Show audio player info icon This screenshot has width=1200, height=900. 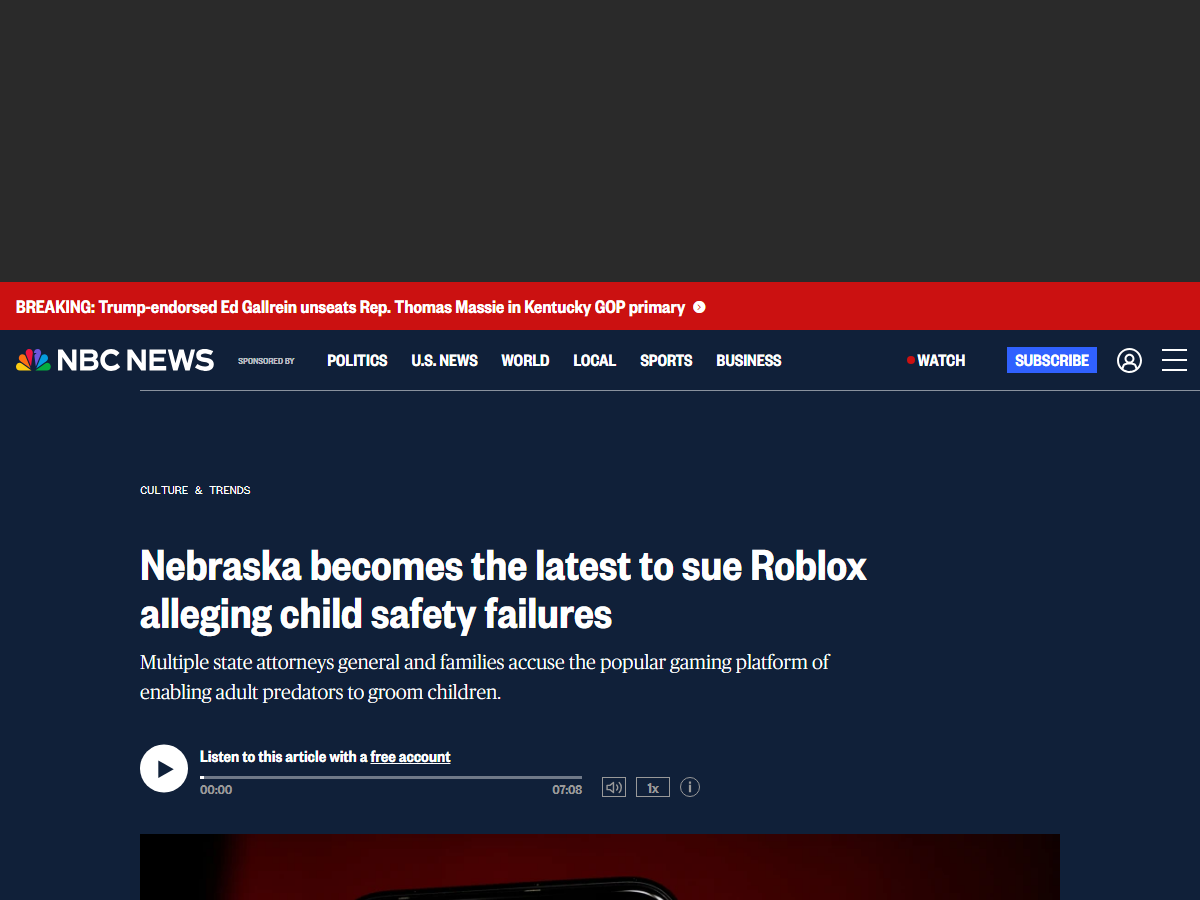690,787
